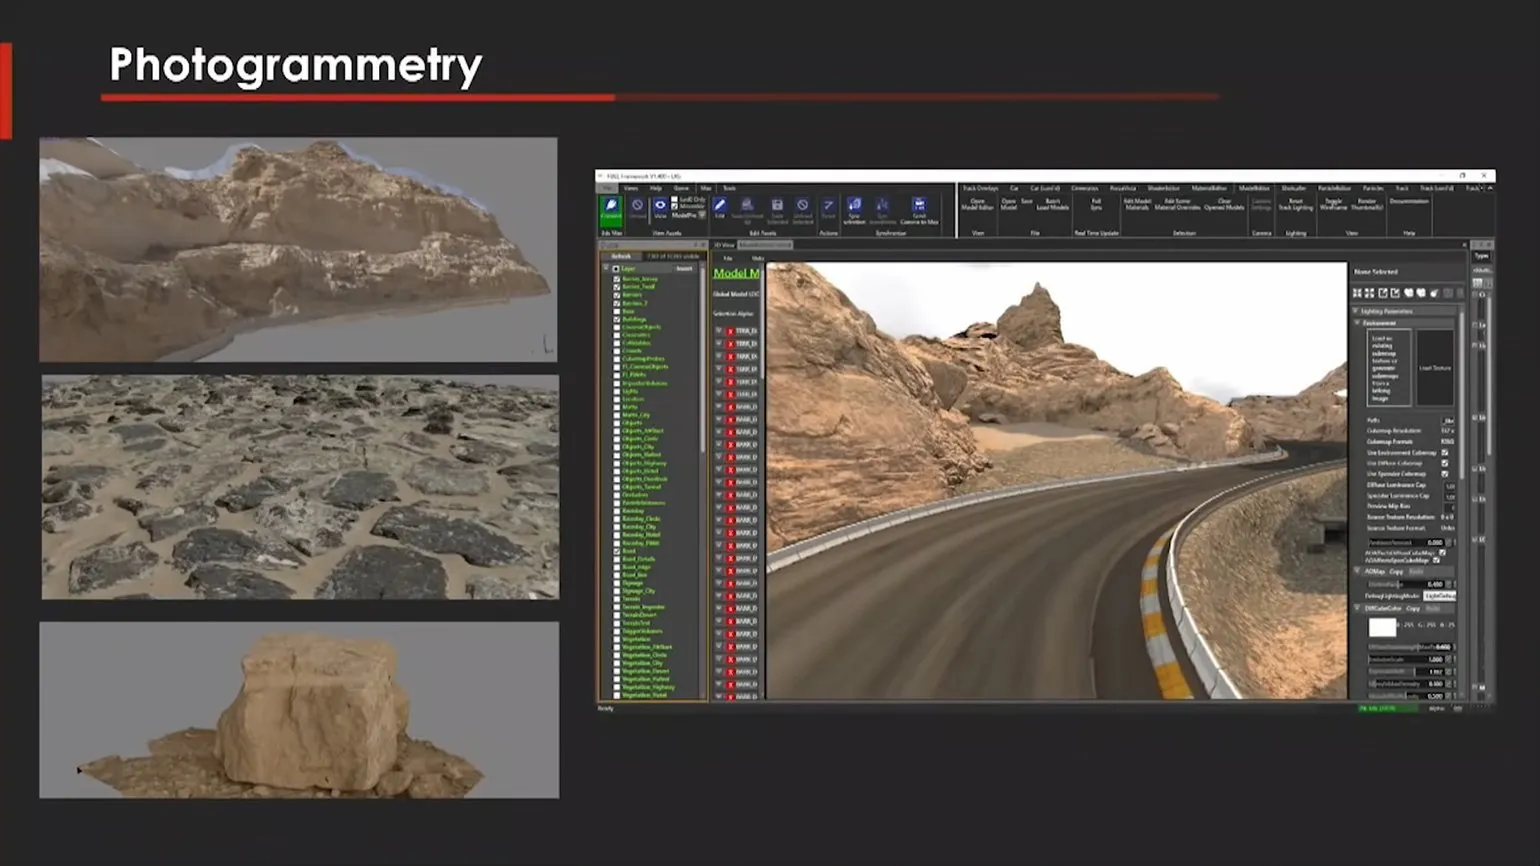Click the white DiffCubeColor swatch
The image size is (1540, 866).
pyautogui.click(x=1381, y=627)
